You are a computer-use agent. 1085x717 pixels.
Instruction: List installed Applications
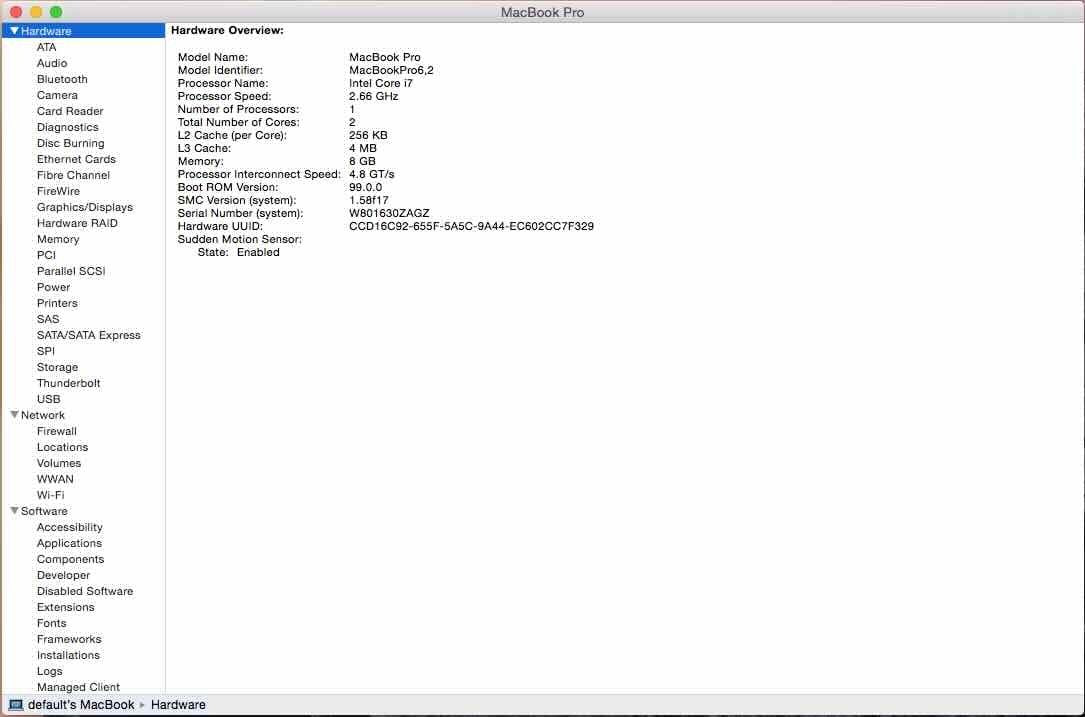[x=69, y=543]
